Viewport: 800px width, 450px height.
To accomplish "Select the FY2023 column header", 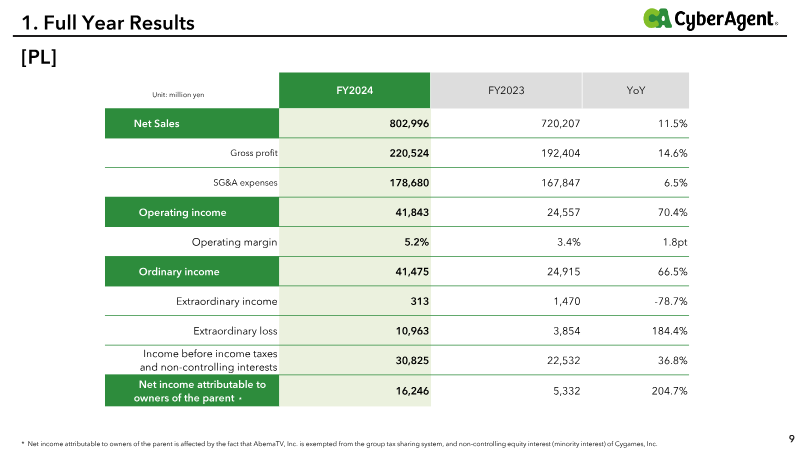I will pos(506,90).
